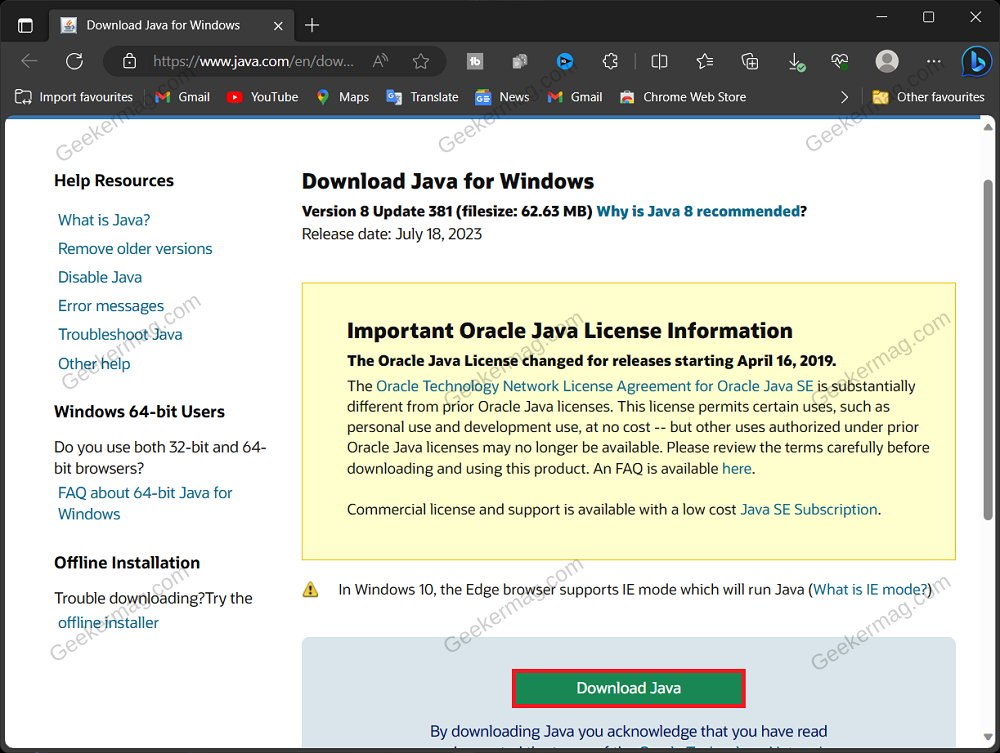Open Settings and more ellipsis
Screen dimensions: 1000x753
[x=934, y=61]
